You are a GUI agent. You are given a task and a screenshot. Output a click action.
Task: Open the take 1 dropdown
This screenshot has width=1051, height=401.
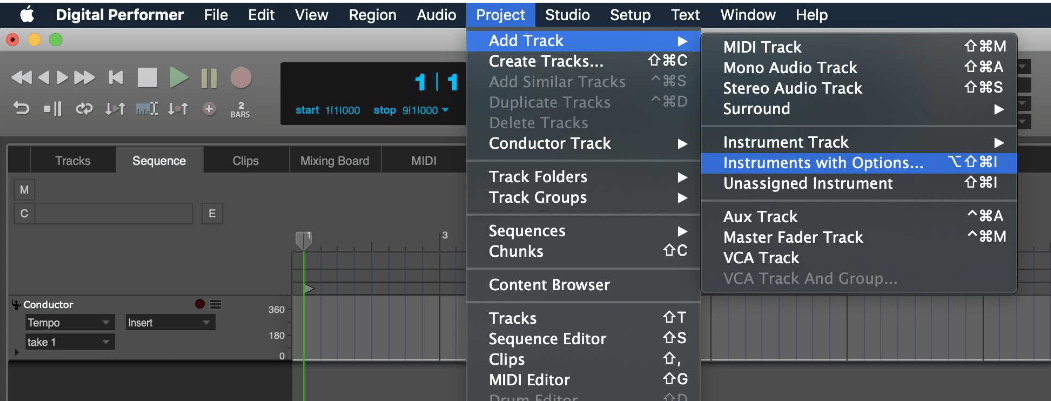70,342
